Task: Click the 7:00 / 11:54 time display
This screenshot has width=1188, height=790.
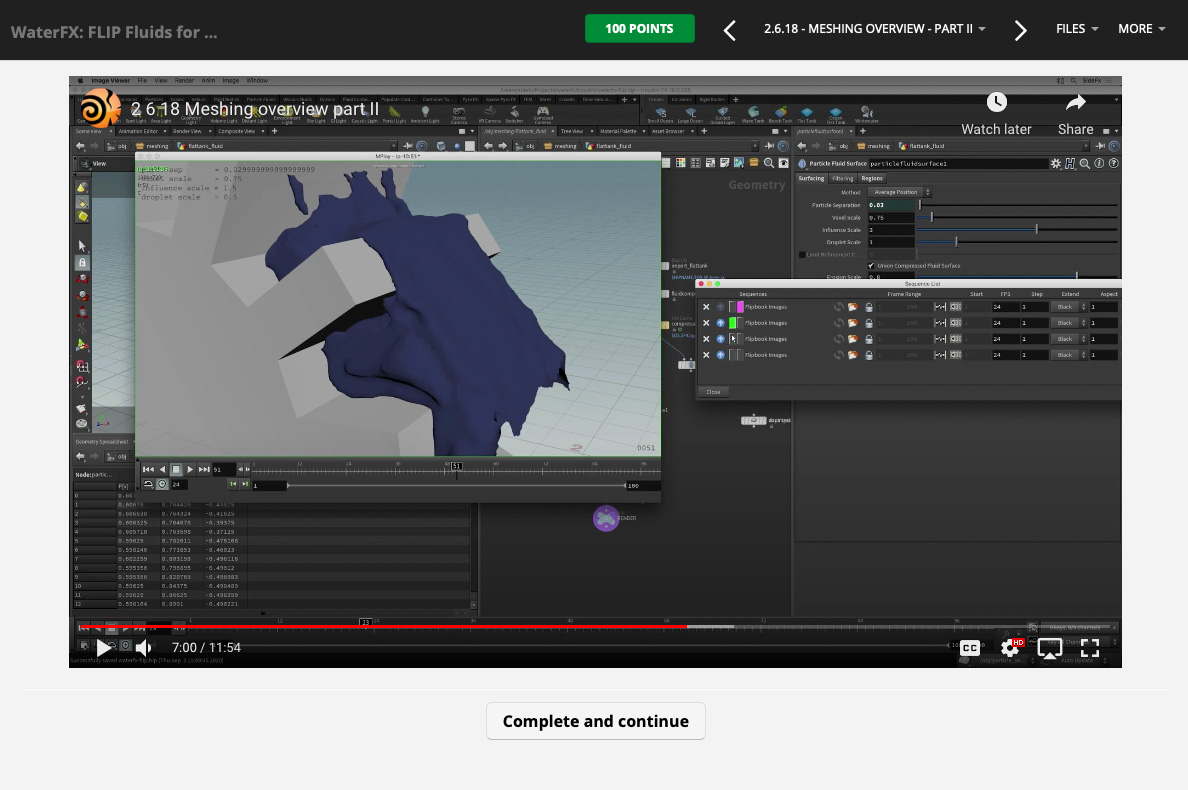Action: 206,648
